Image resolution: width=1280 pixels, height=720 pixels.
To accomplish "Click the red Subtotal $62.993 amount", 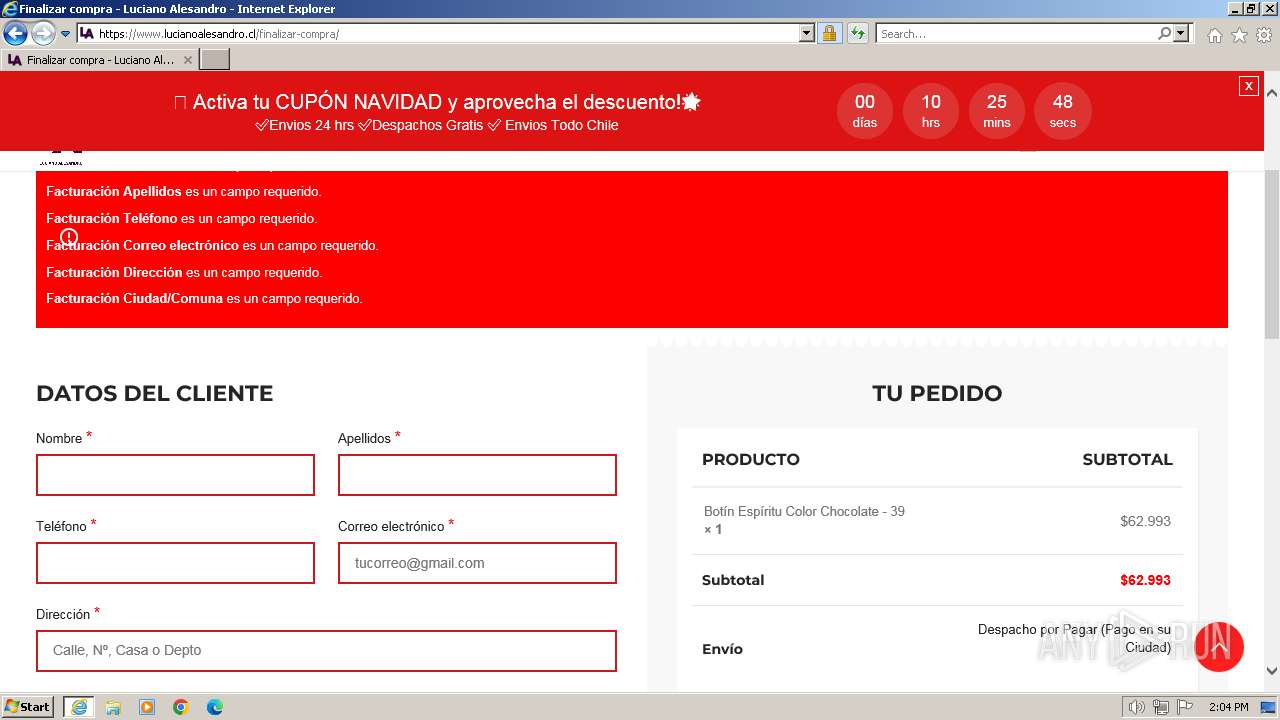I will click(1145, 580).
